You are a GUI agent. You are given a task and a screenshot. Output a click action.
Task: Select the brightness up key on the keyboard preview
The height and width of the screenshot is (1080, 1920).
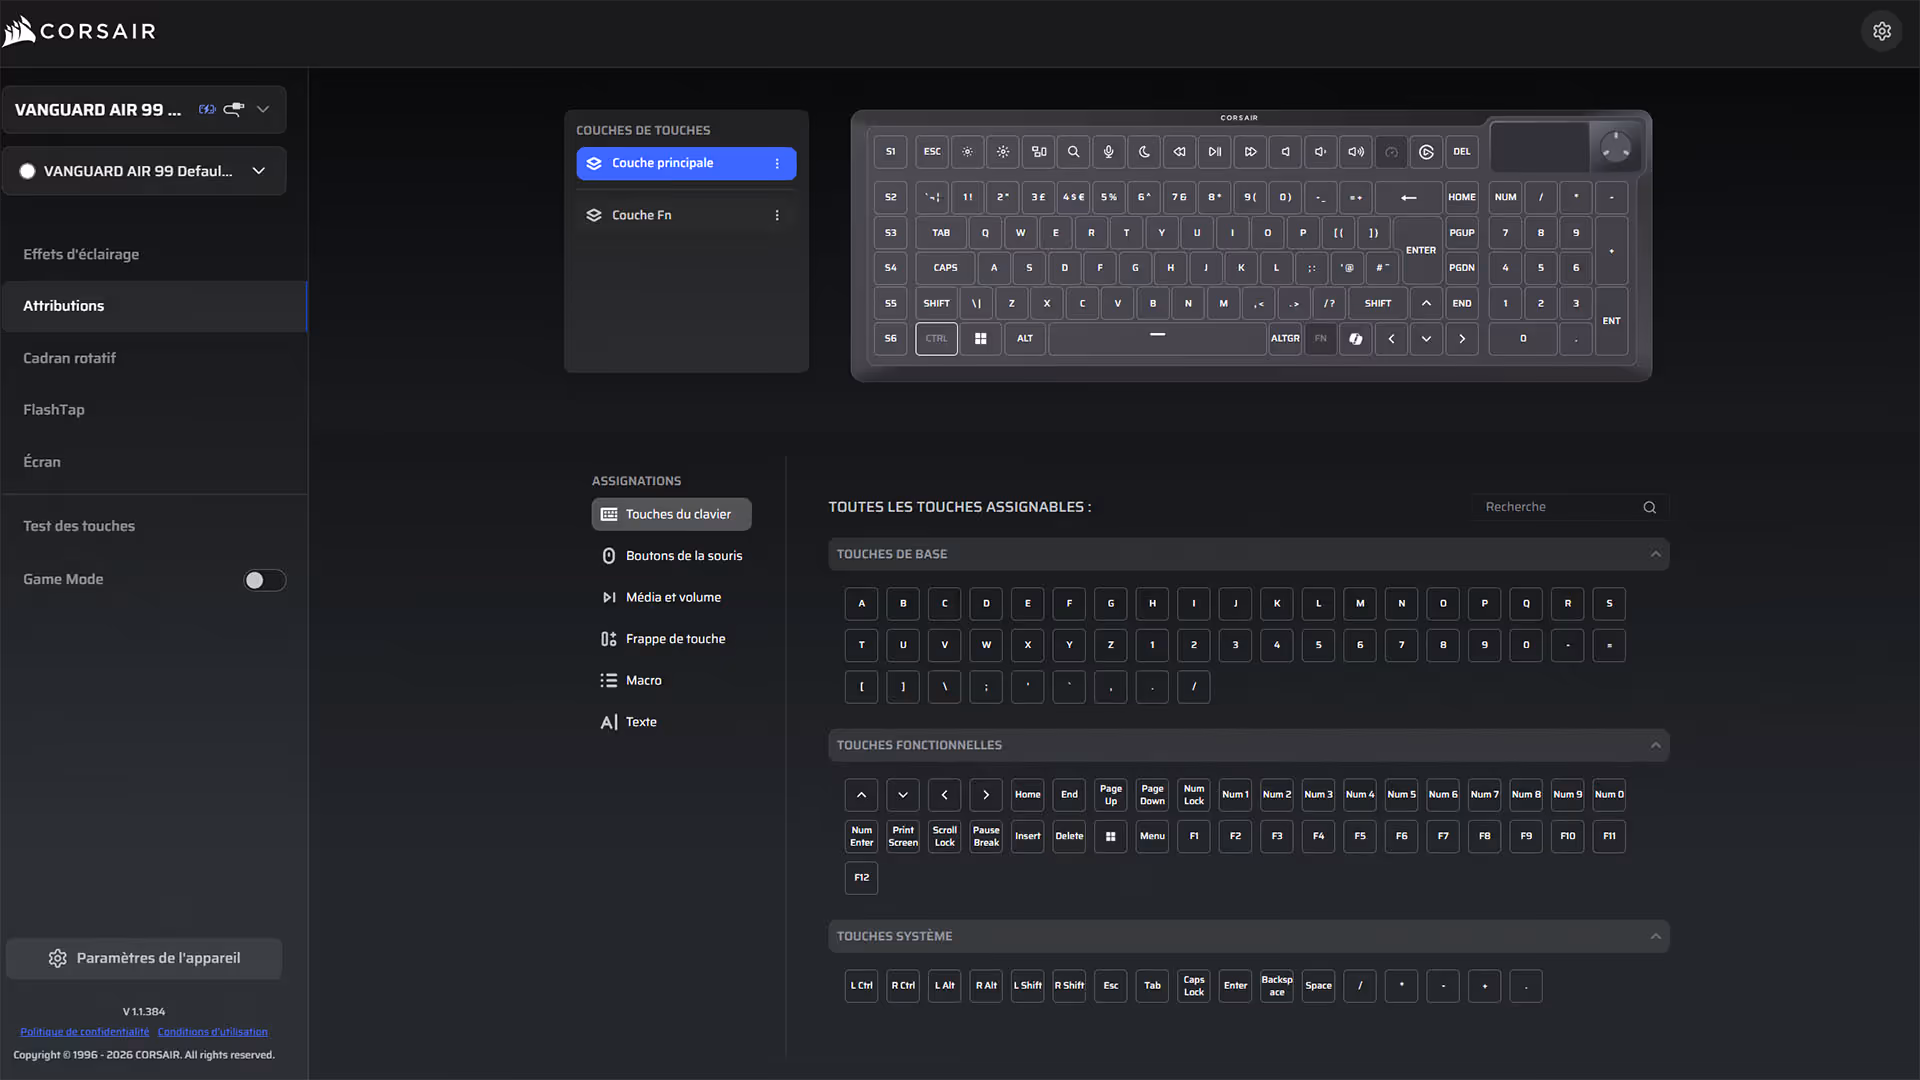(x=1003, y=152)
